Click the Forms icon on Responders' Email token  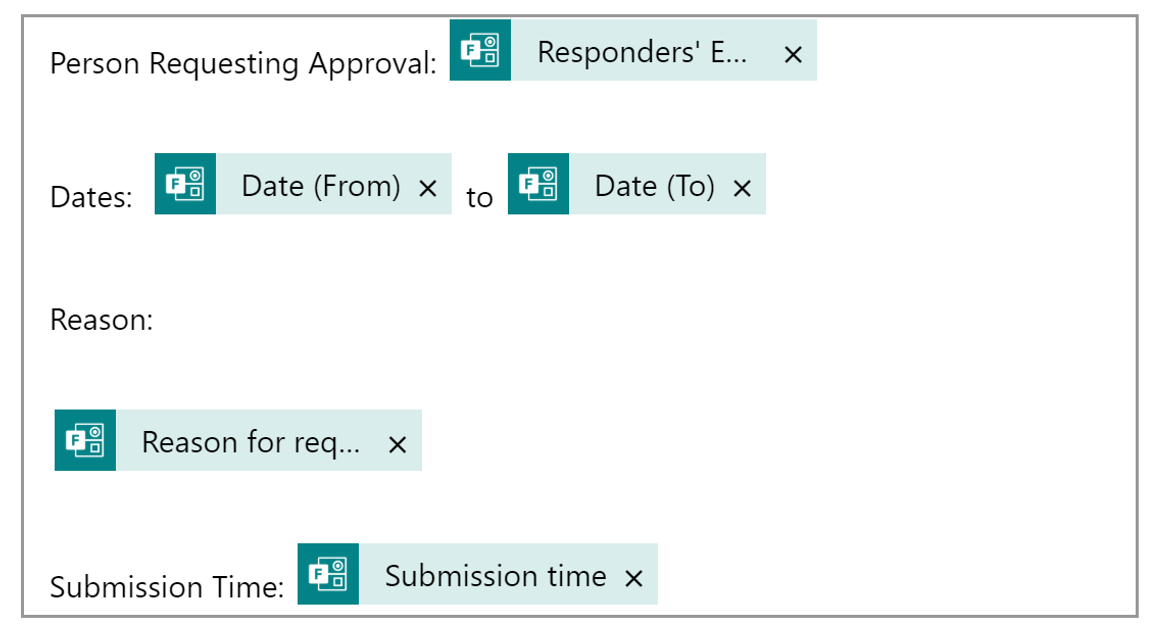click(x=480, y=51)
